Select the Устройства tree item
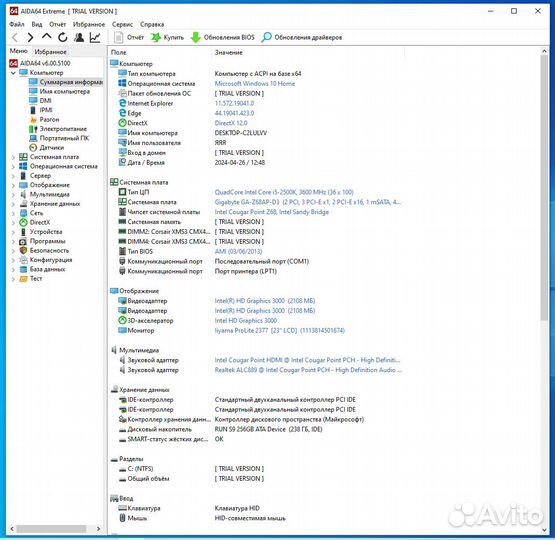The height and width of the screenshot is (540, 555). coord(41,232)
